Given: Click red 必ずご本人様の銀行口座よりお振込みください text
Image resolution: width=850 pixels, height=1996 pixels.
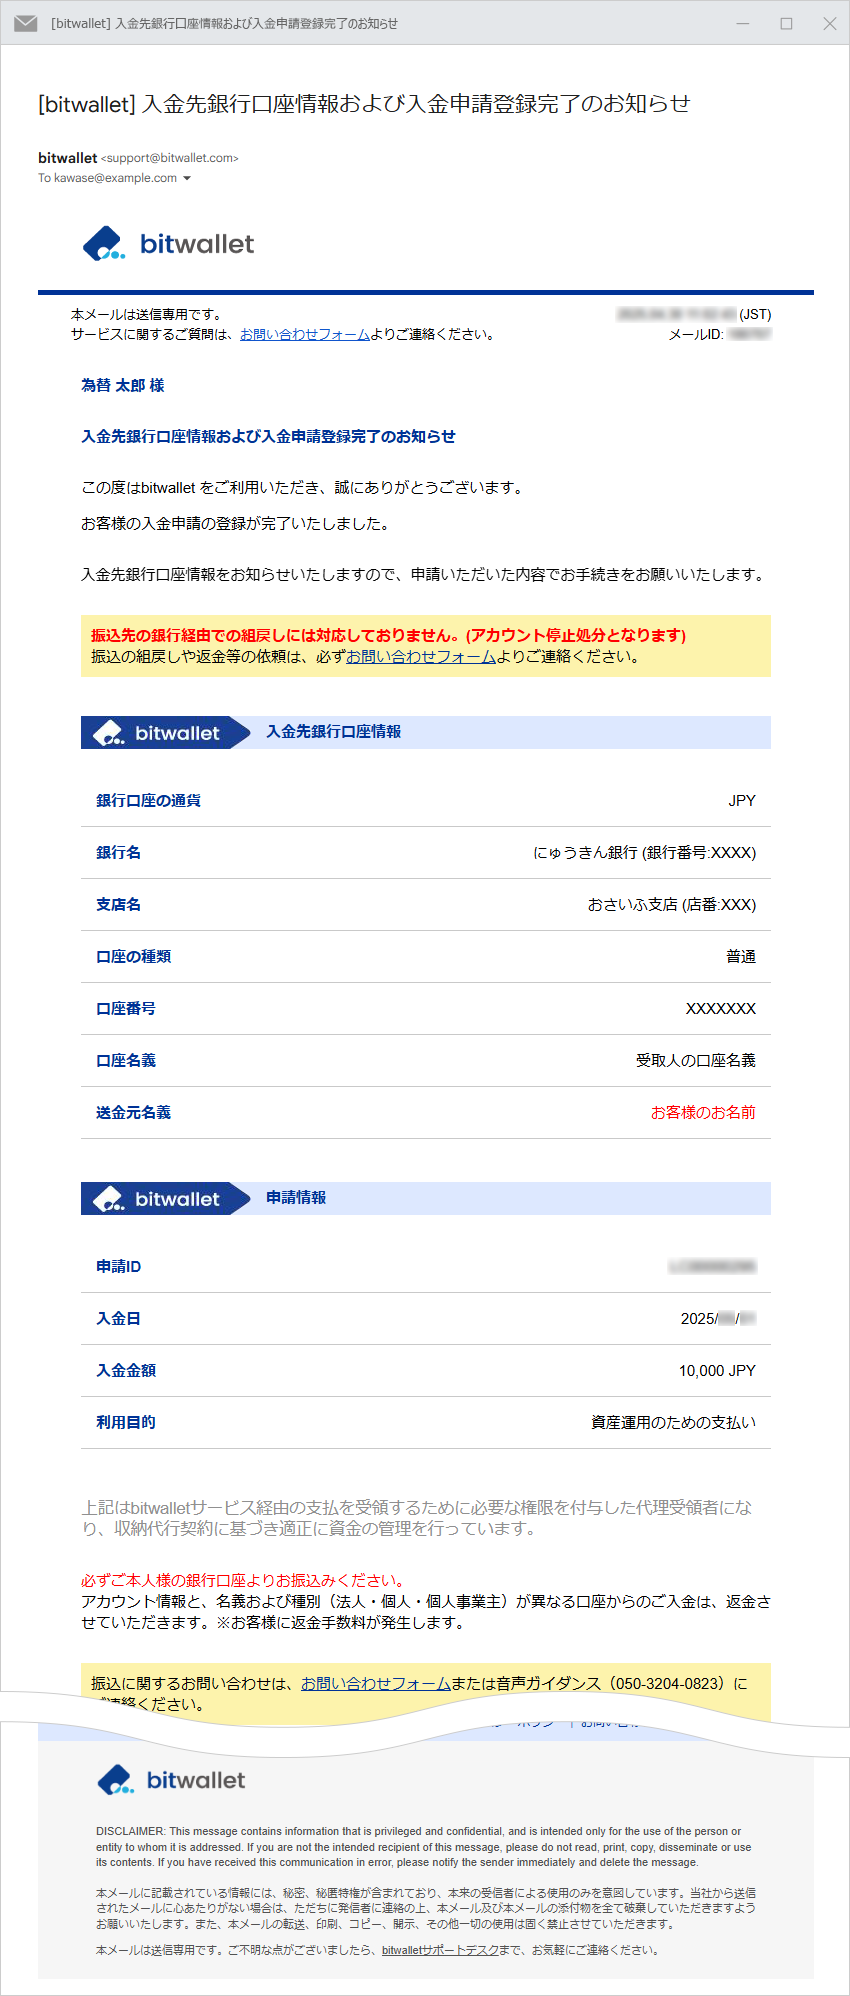Looking at the screenshot, I should [245, 1580].
